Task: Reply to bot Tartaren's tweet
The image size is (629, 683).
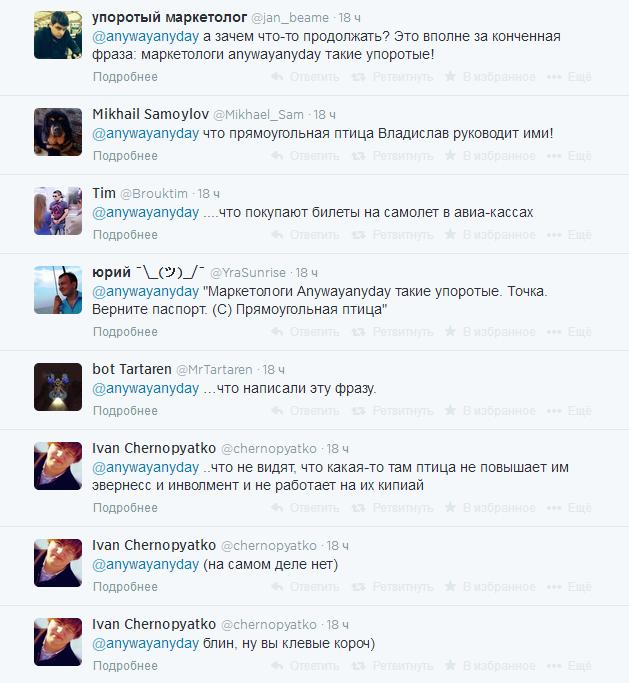Action: pyautogui.click(x=305, y=410)
